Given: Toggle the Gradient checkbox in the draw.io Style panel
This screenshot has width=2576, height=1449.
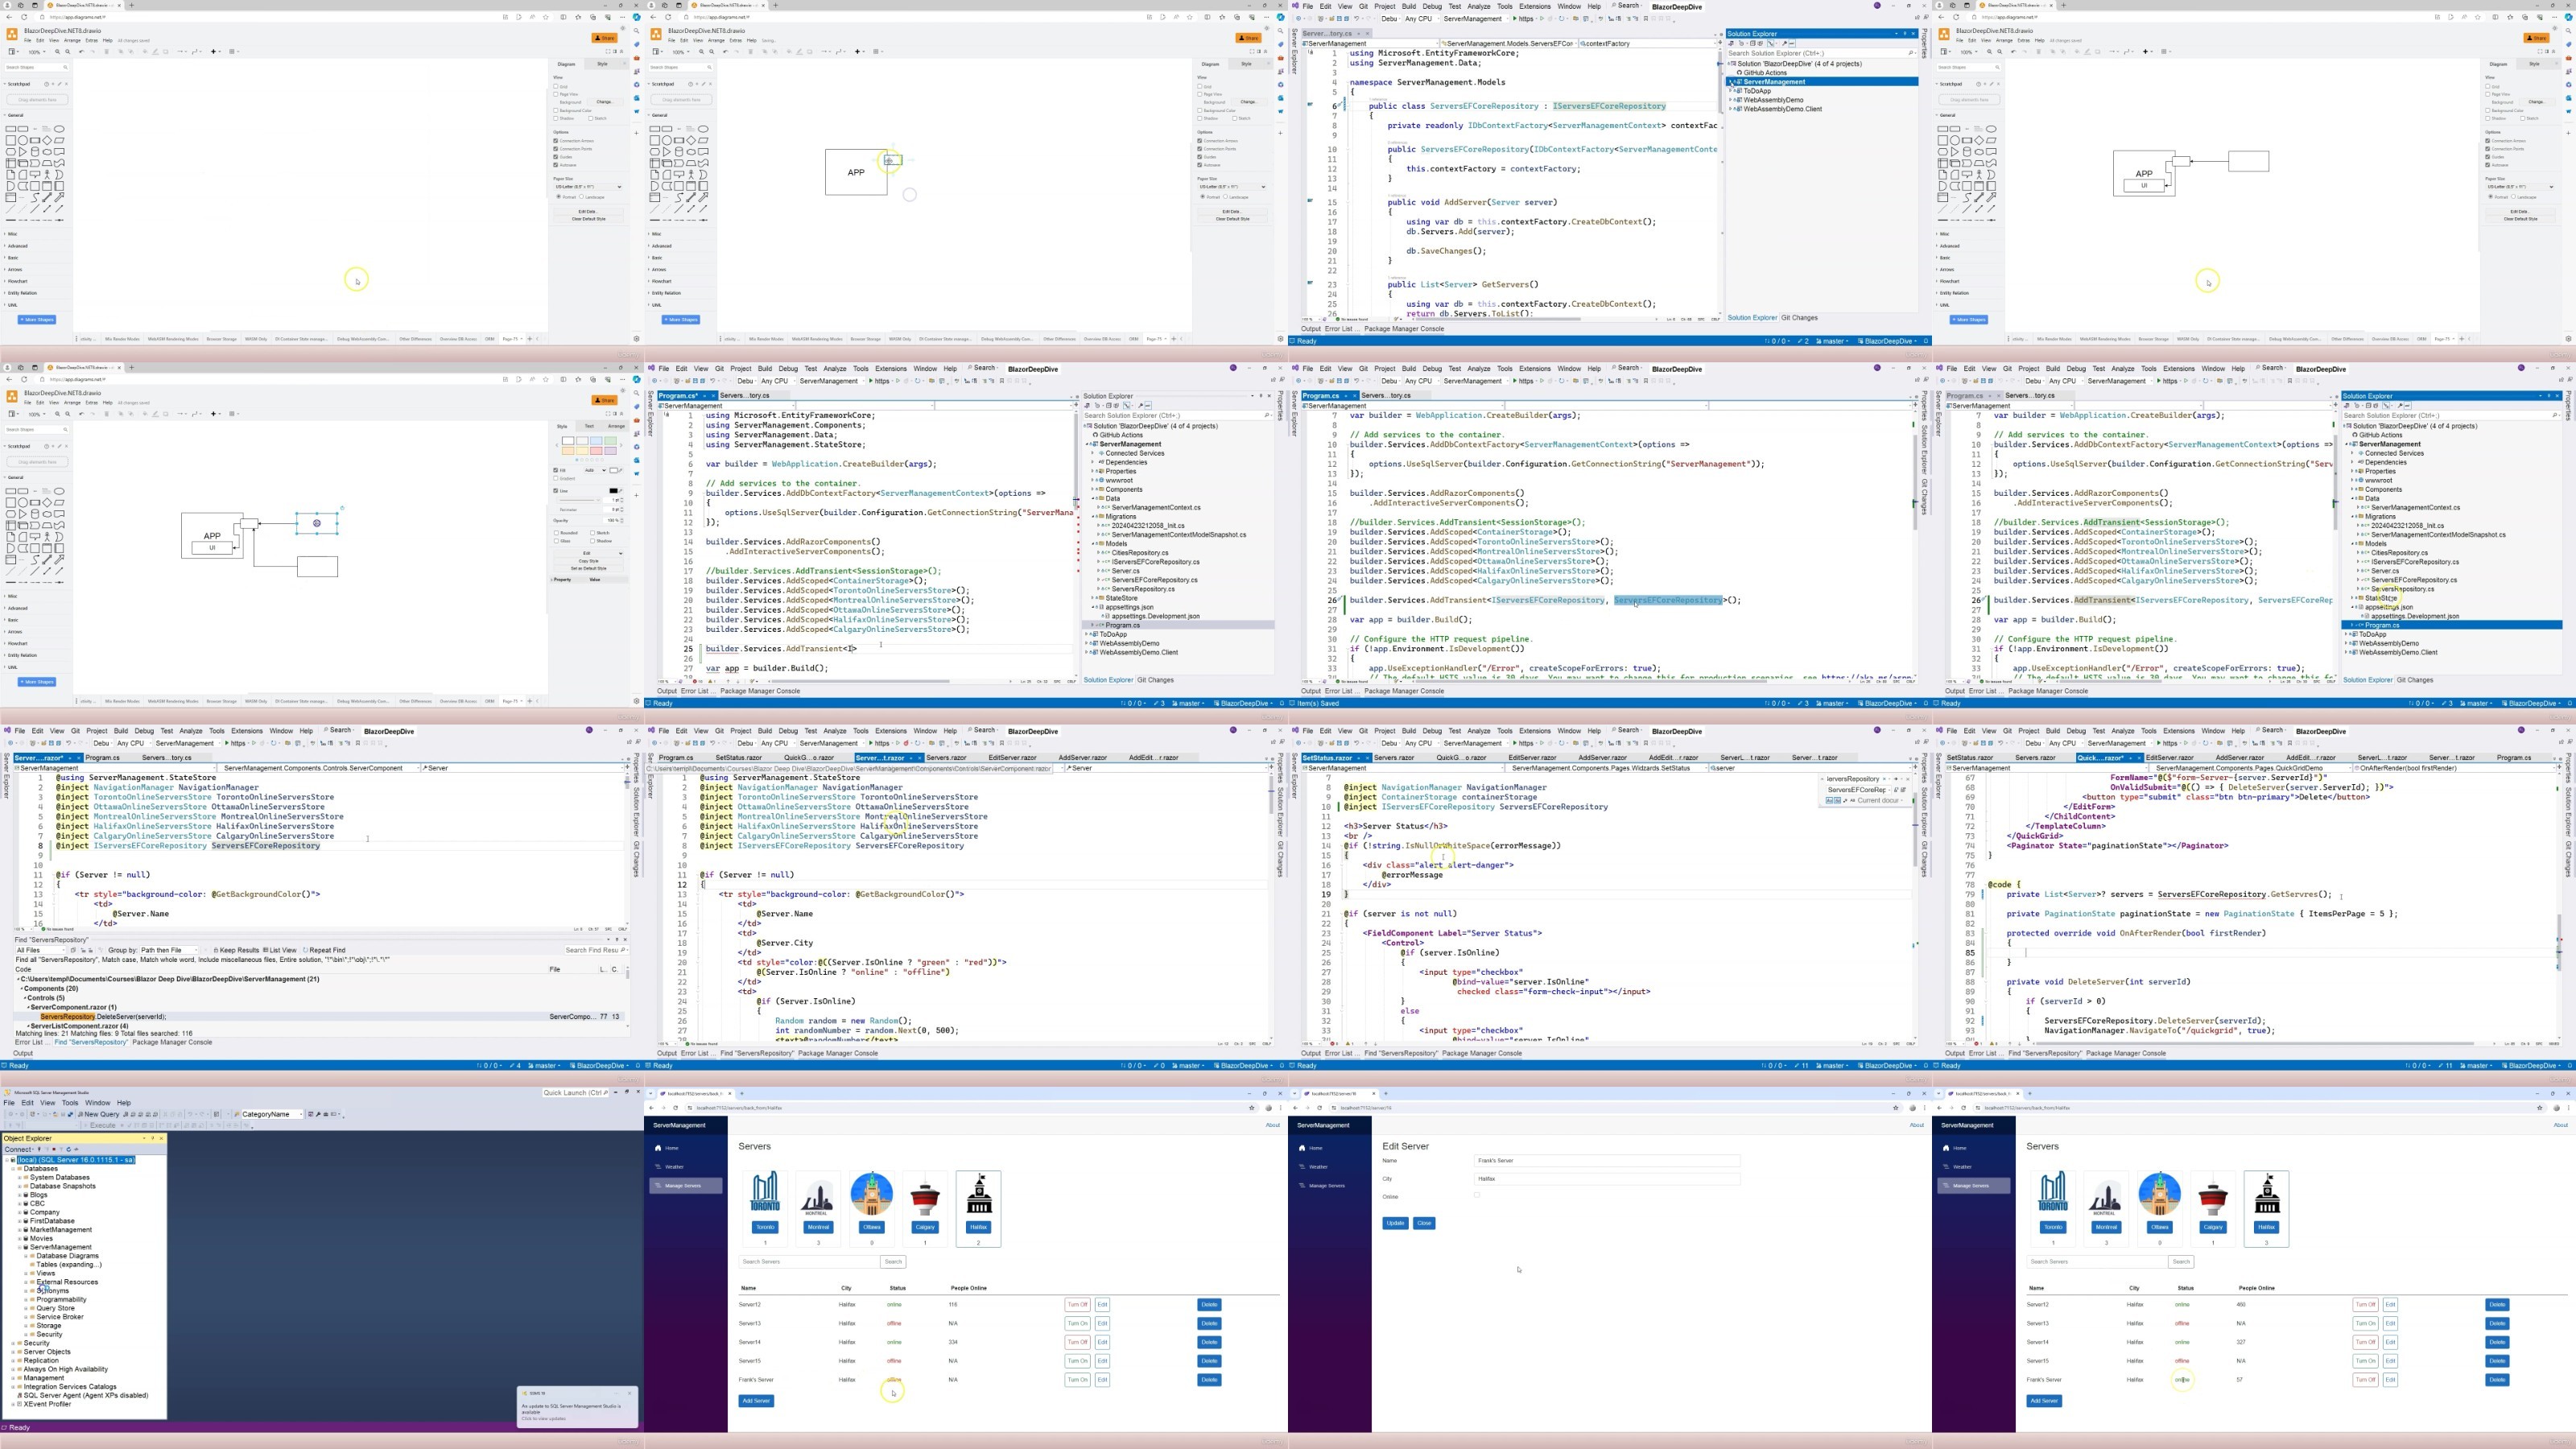Looking at the screenshot, I should (556, 479).
